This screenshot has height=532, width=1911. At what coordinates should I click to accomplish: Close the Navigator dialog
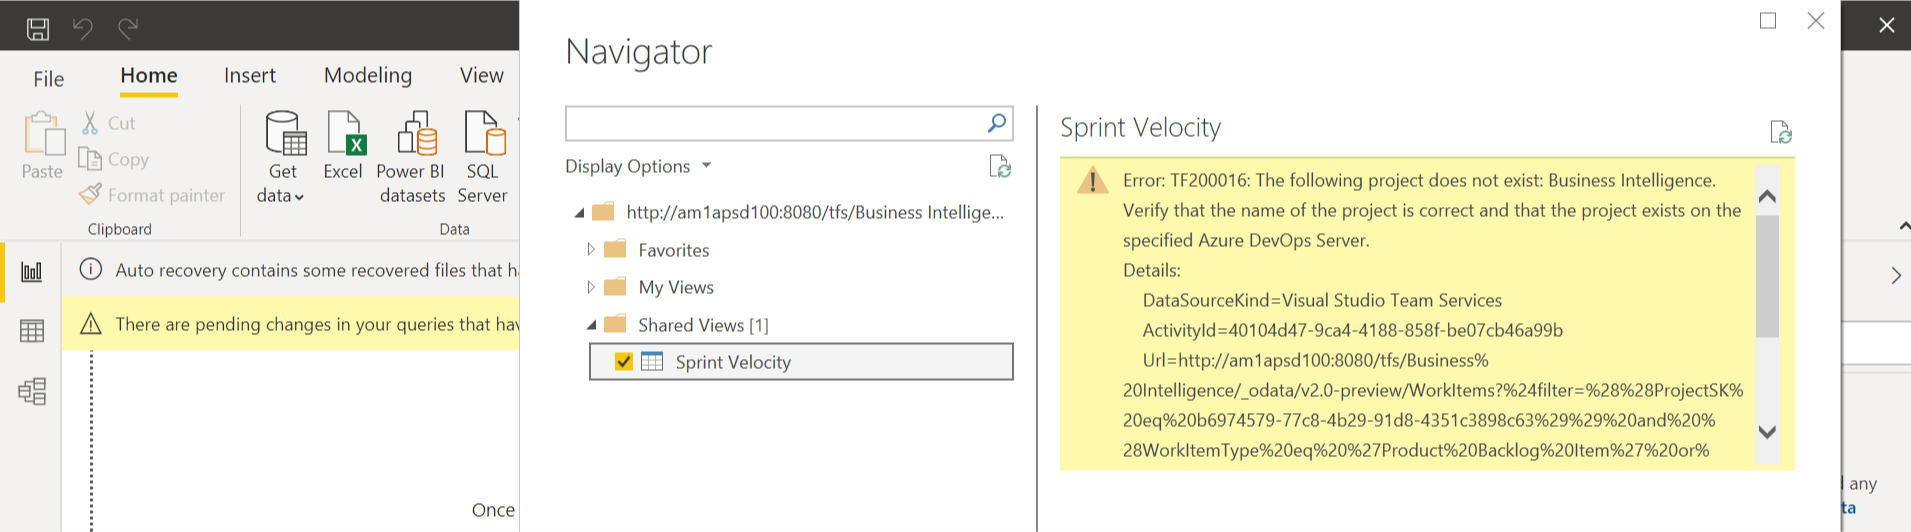(1816, 20)
